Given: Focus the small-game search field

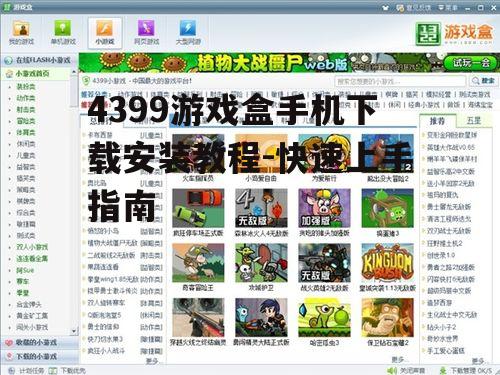Looking at the screenshot, I should point(400,81).
